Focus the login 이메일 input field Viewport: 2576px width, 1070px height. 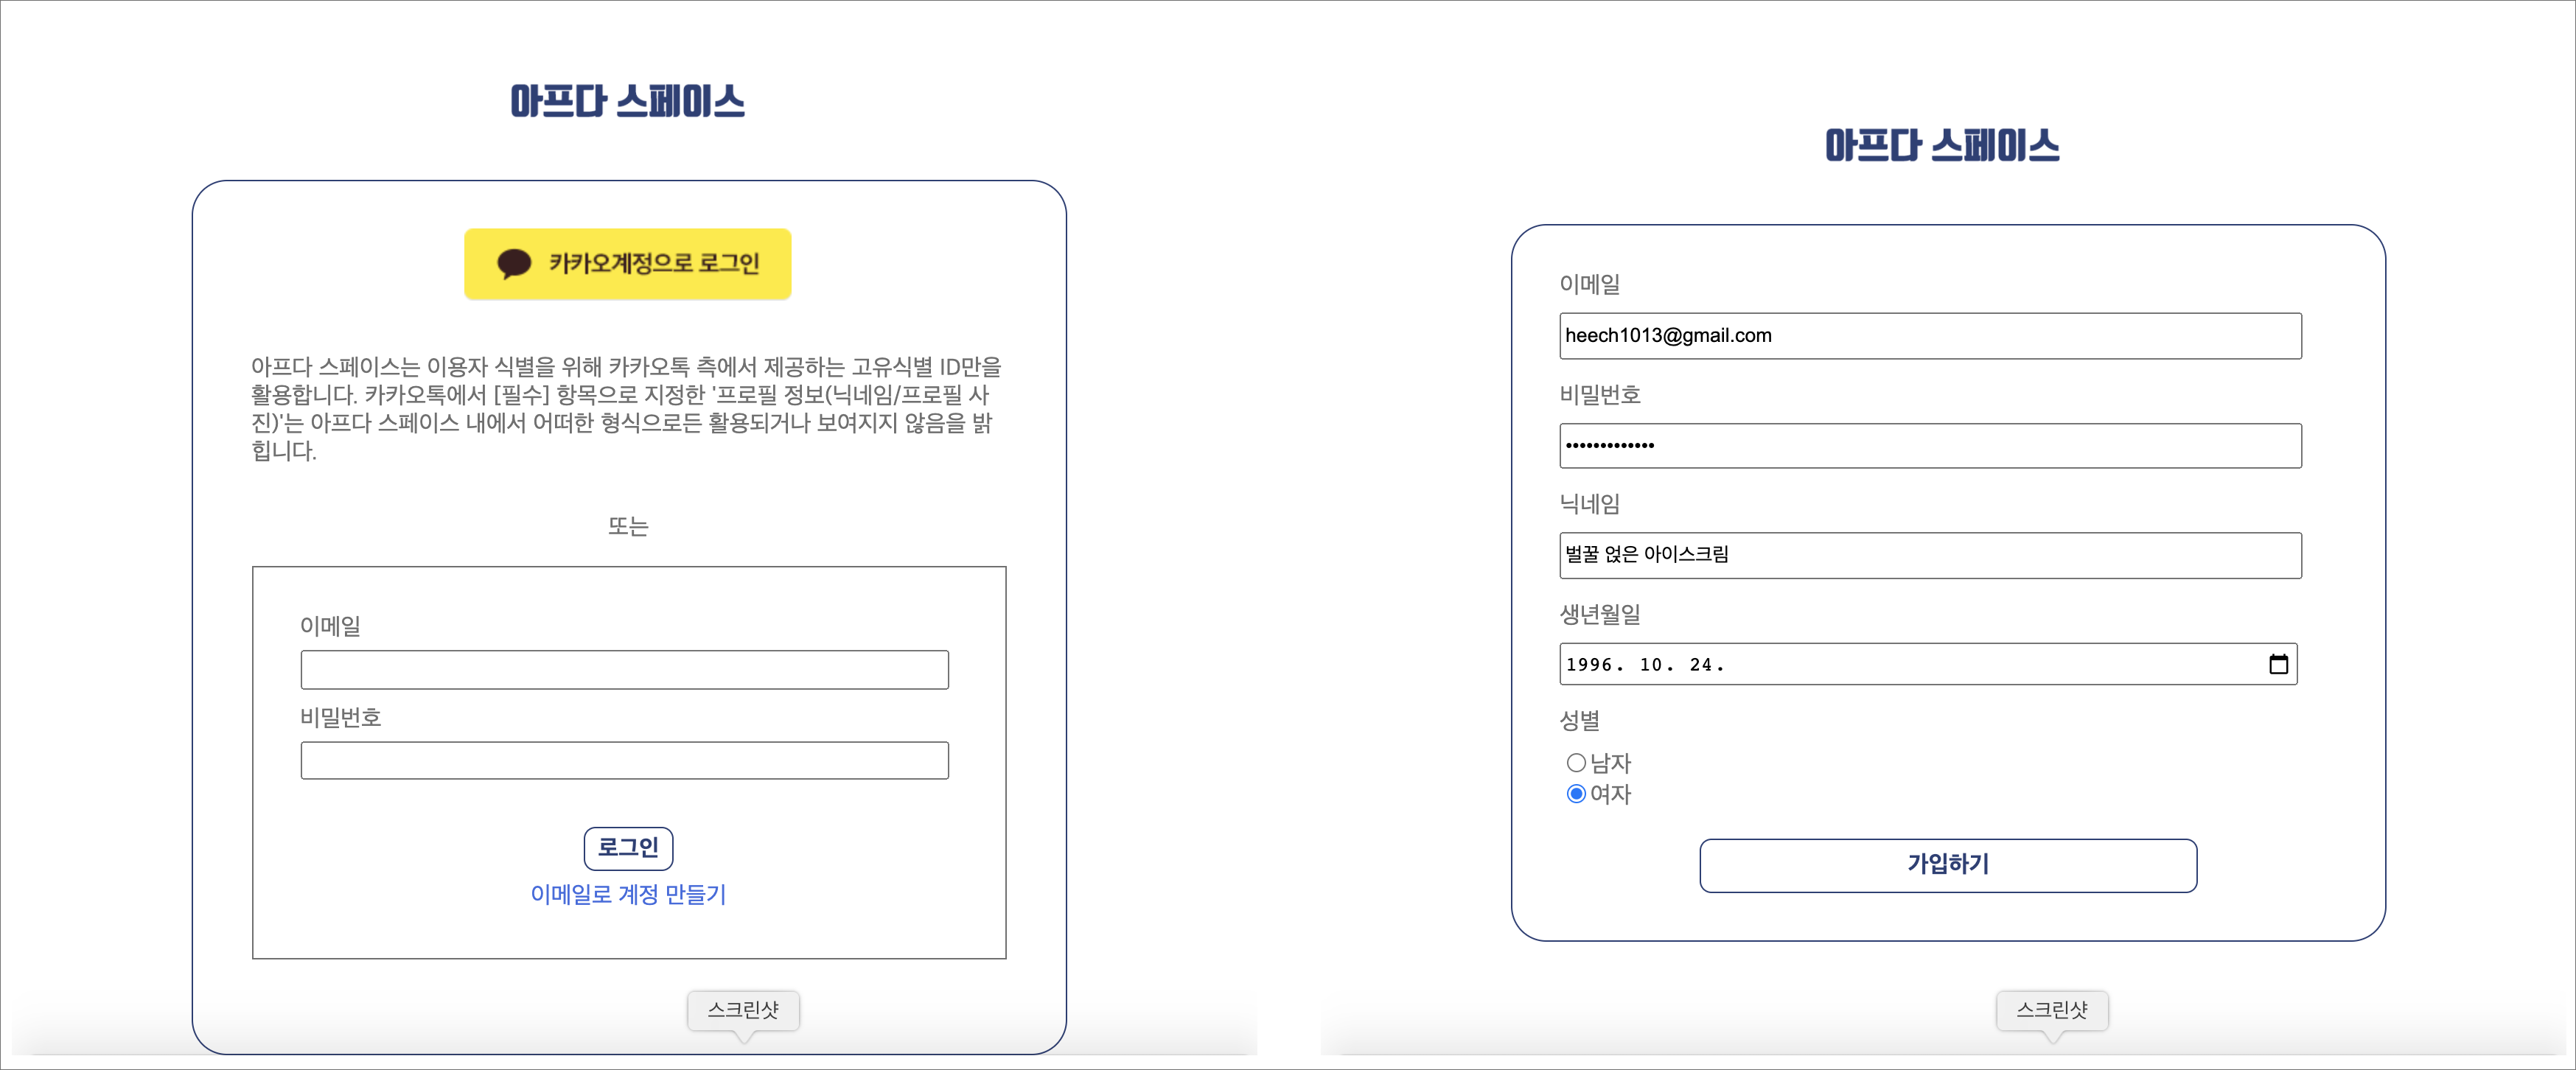pyautogui.click(x=624, y=670)
